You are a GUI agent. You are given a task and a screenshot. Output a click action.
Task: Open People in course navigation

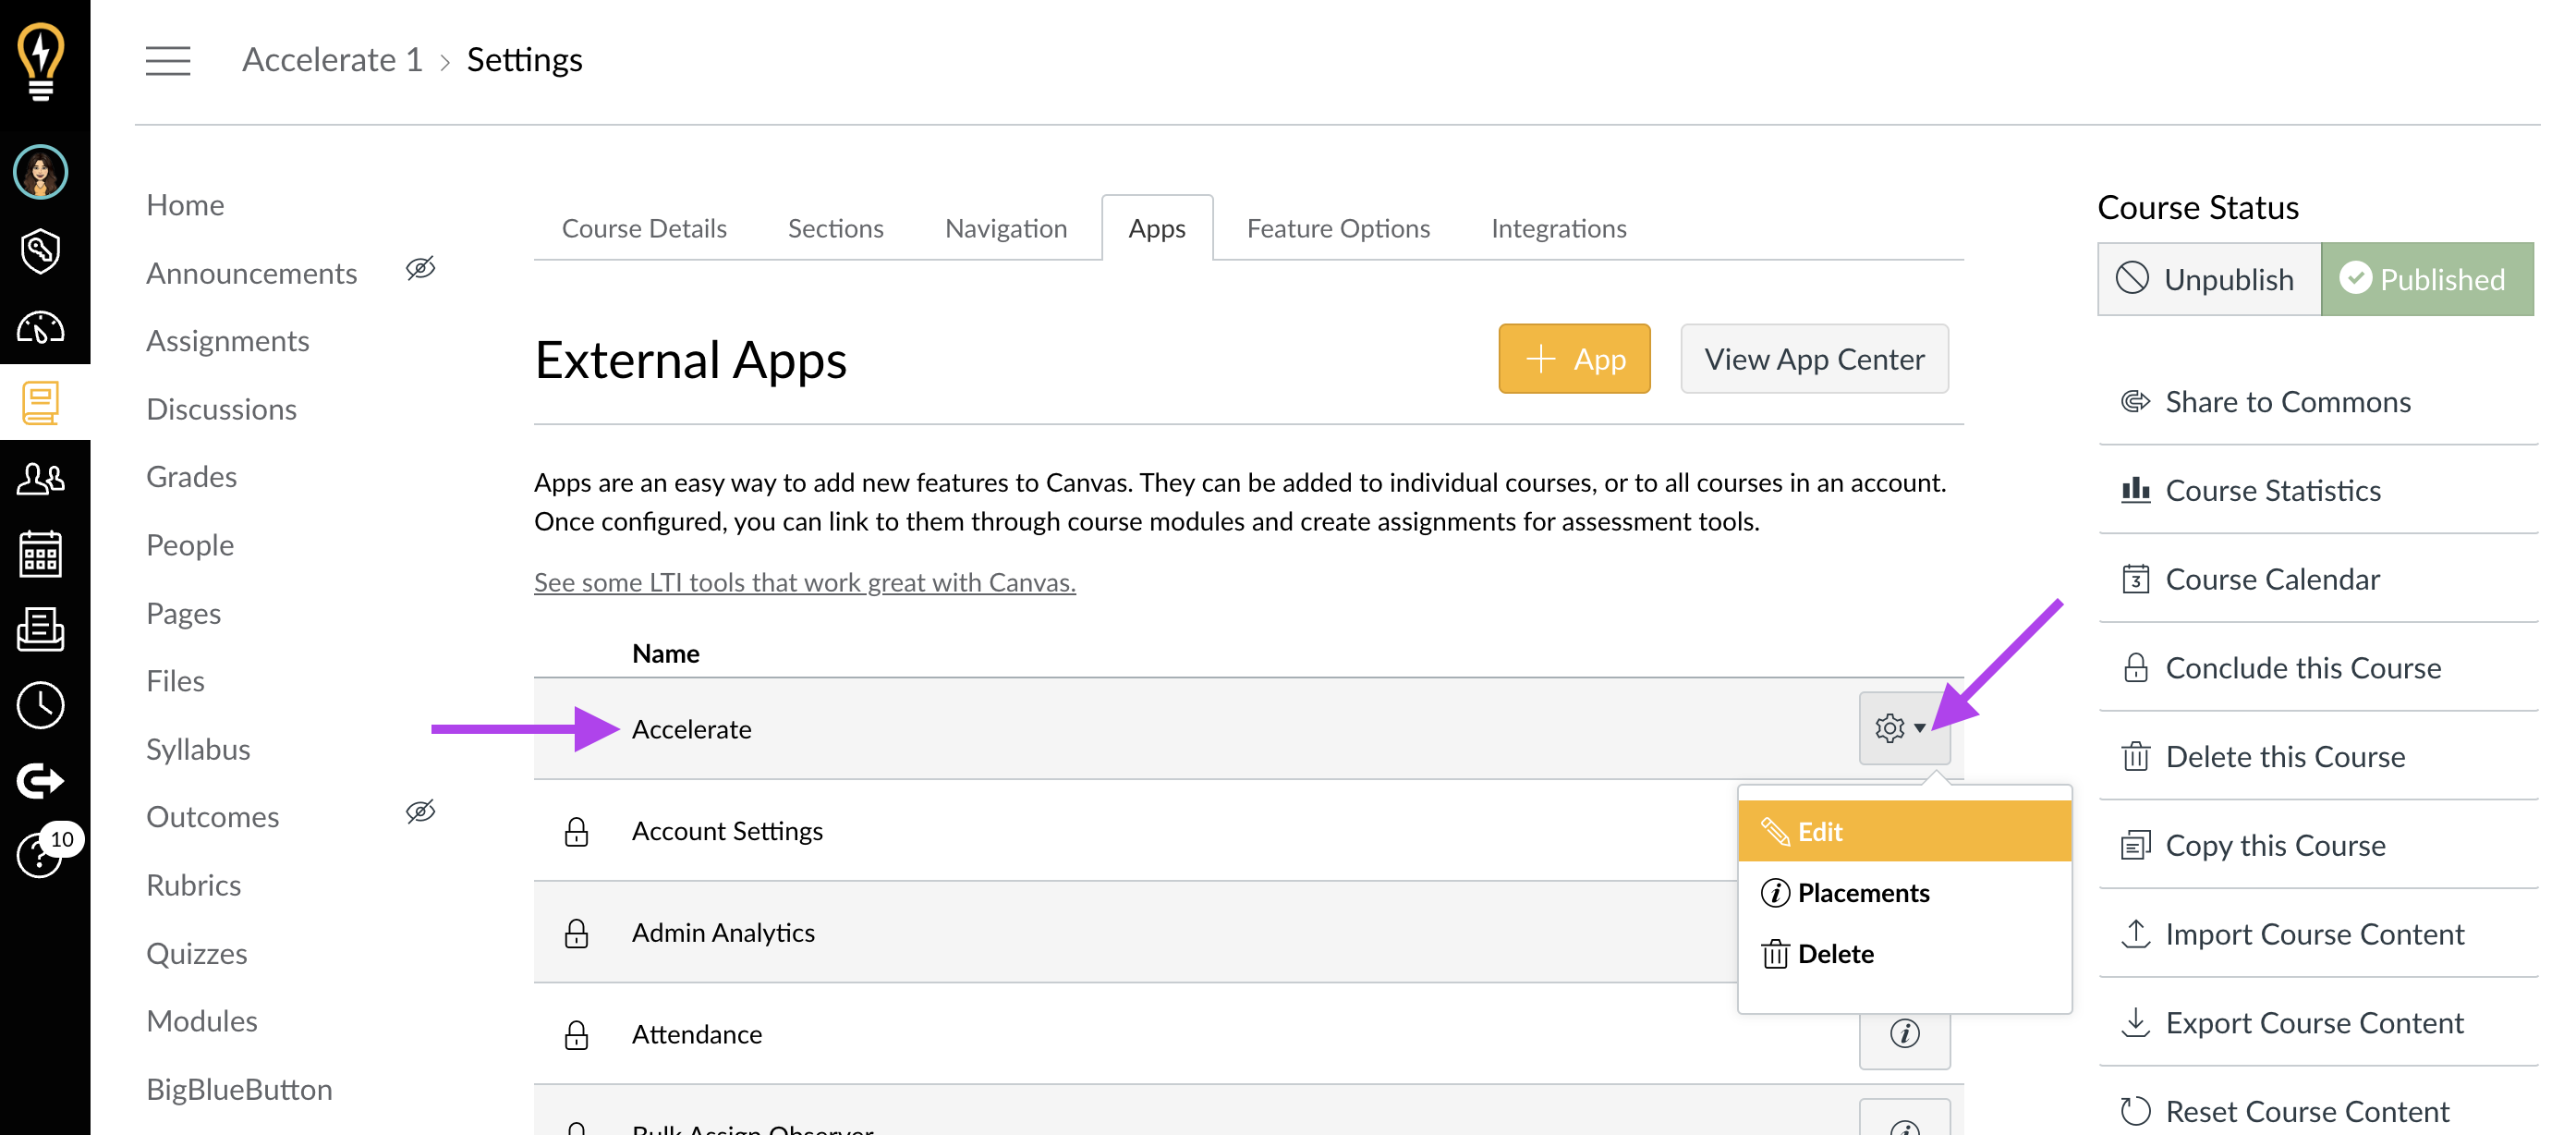tap(190, 544)
